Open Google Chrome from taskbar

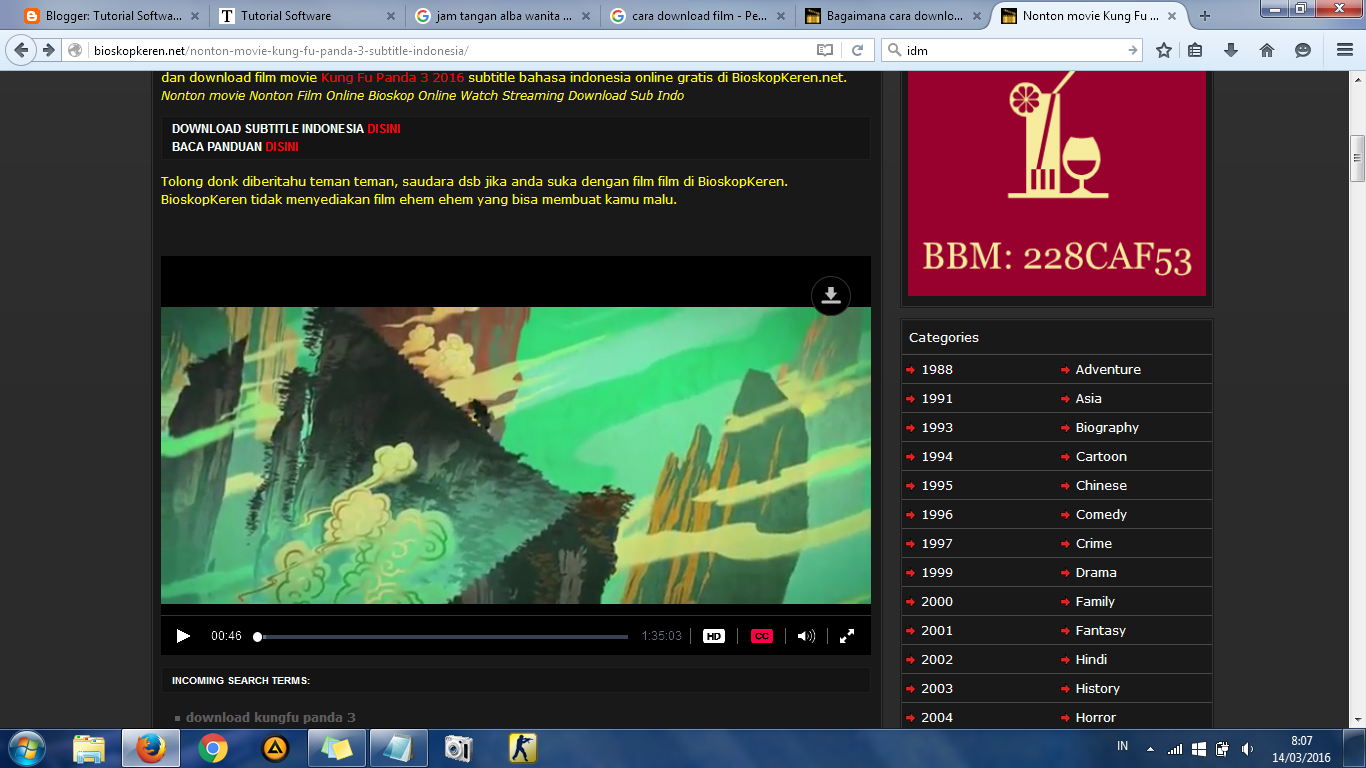pyautogui.click(x=212, y=748)
